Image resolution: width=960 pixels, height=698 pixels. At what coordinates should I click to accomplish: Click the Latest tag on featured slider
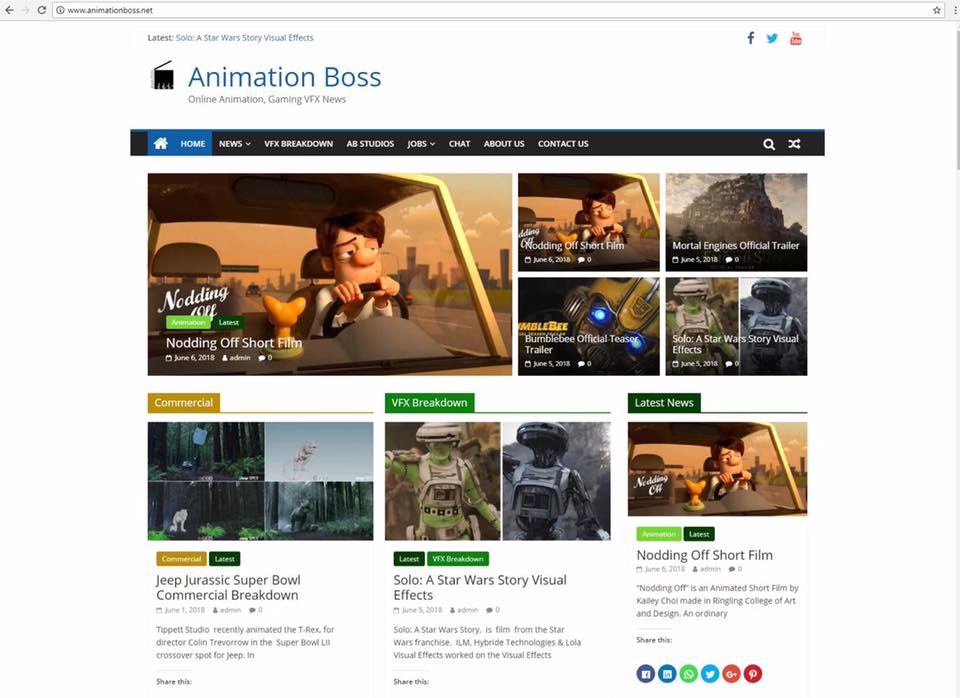(228, 323)
